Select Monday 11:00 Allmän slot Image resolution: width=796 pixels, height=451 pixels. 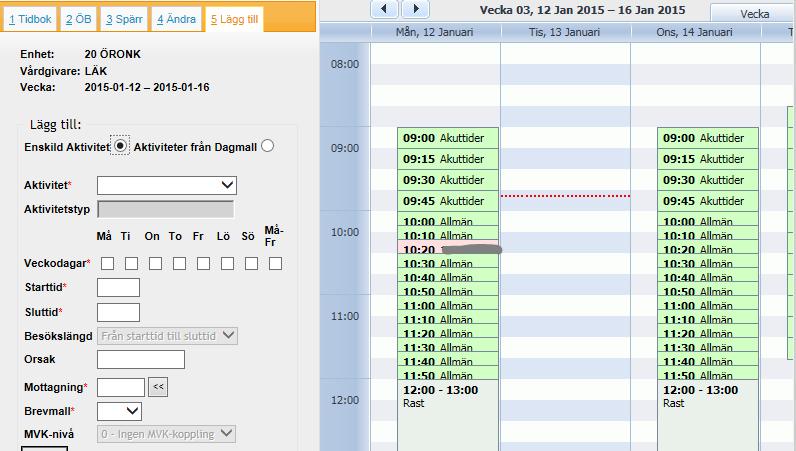(448, 303)
